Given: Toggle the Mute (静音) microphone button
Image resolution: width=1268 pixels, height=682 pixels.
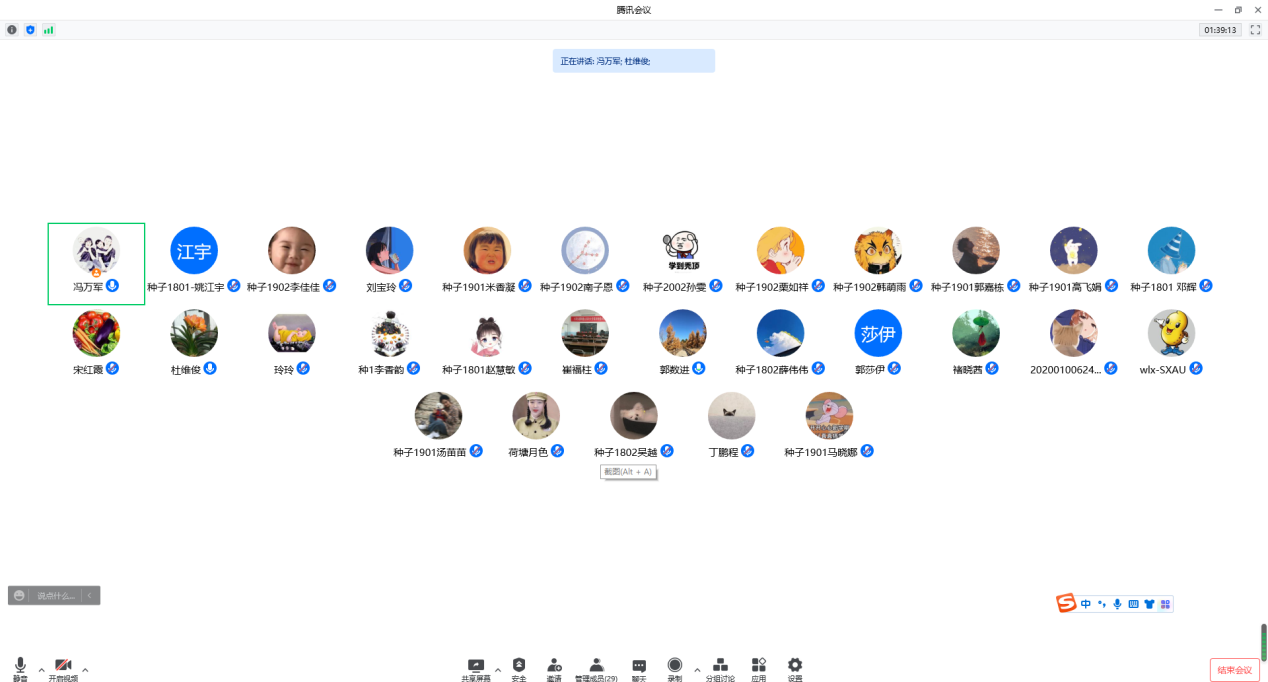Looking at the screenshot, I should click(x=20, y=668).
